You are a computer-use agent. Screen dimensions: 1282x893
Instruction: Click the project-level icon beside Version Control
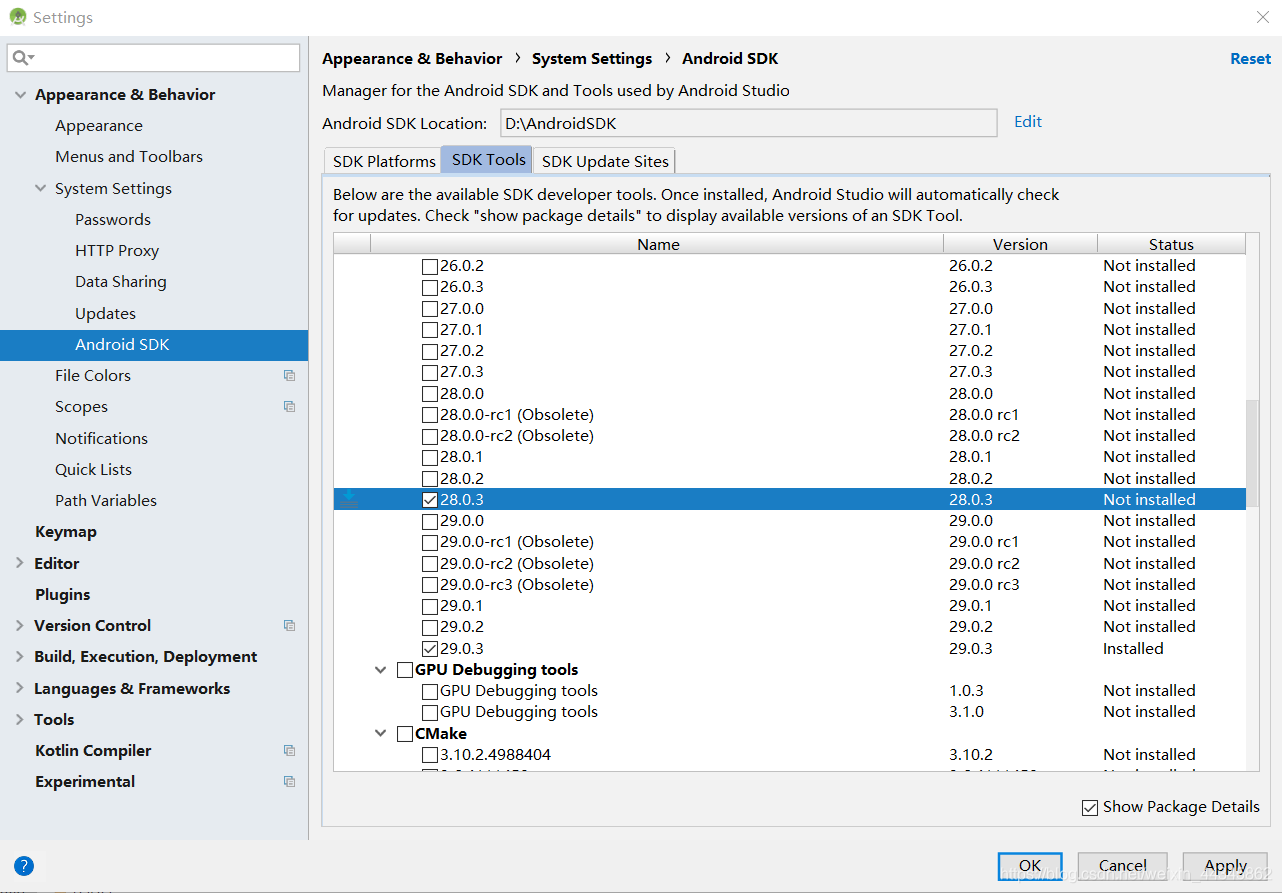(289, 626)
